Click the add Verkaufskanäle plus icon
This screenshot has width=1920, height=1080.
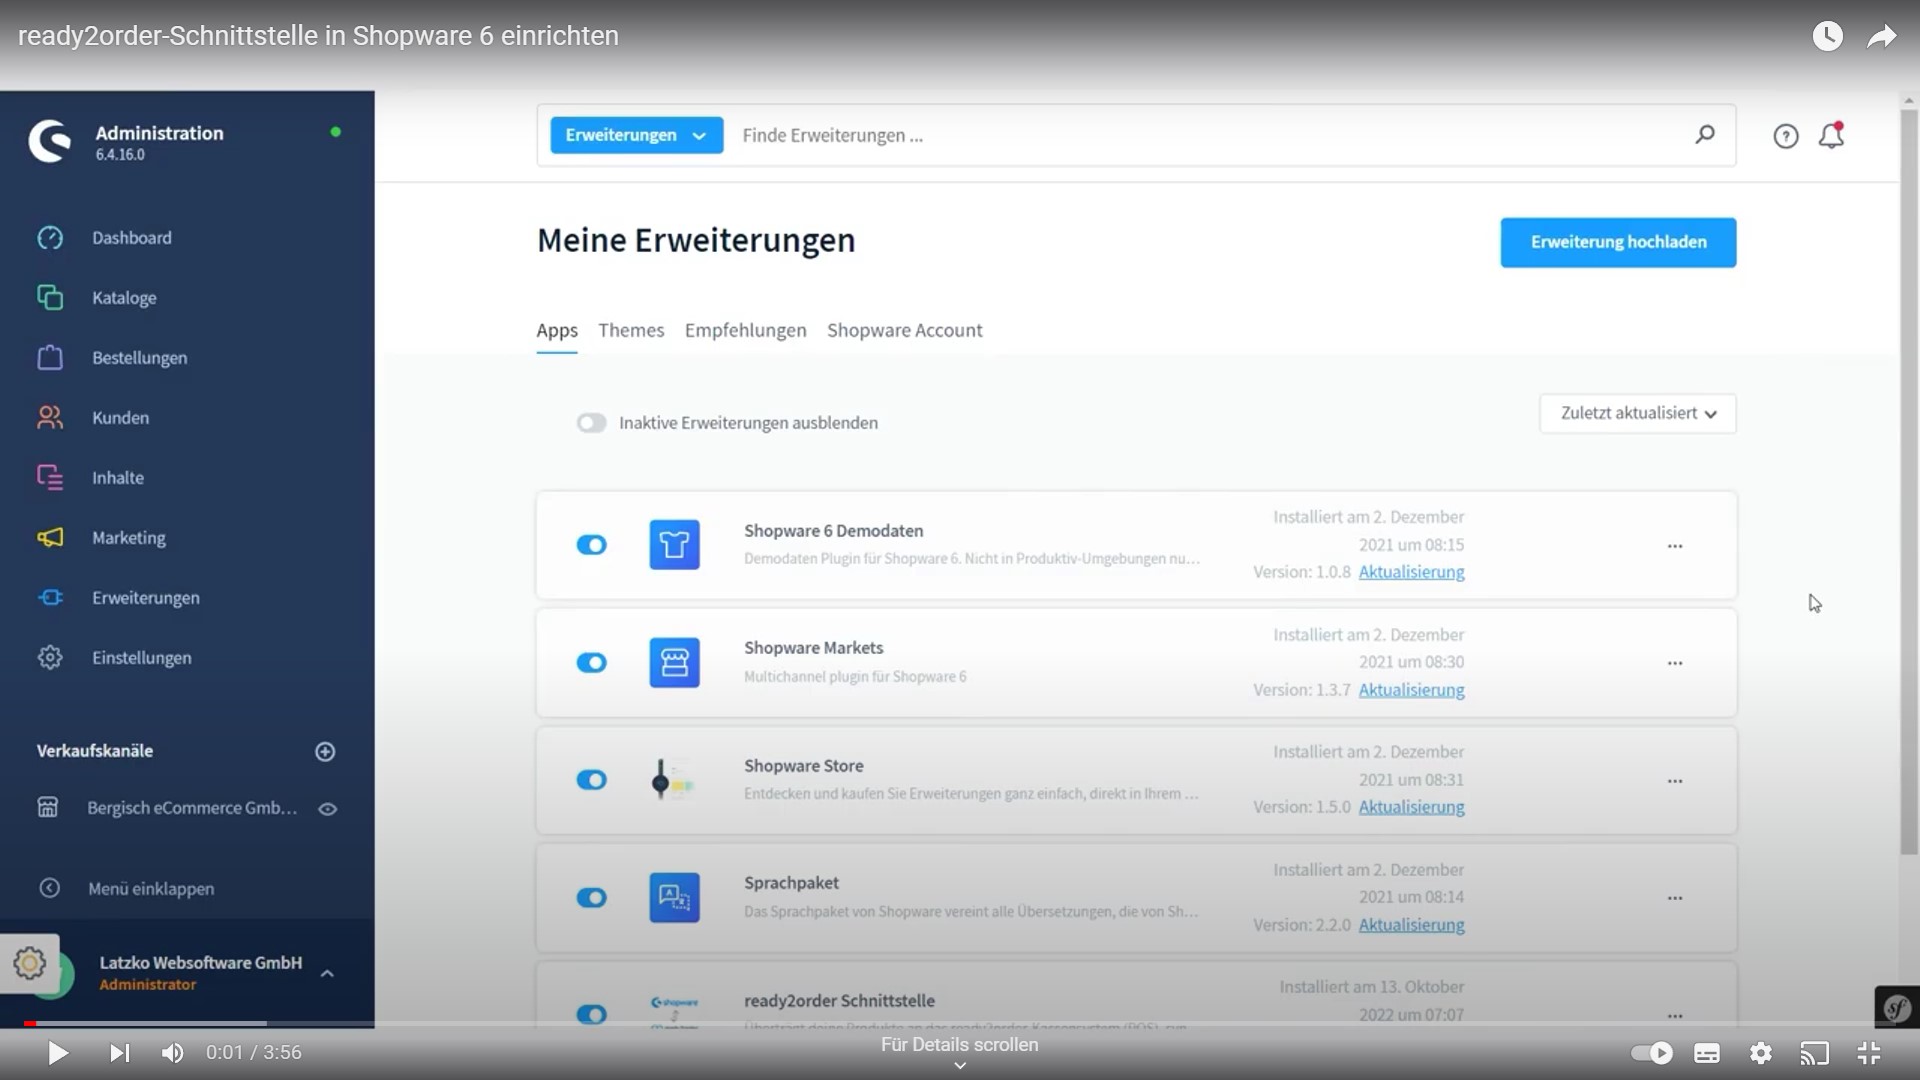coord(325,752)
